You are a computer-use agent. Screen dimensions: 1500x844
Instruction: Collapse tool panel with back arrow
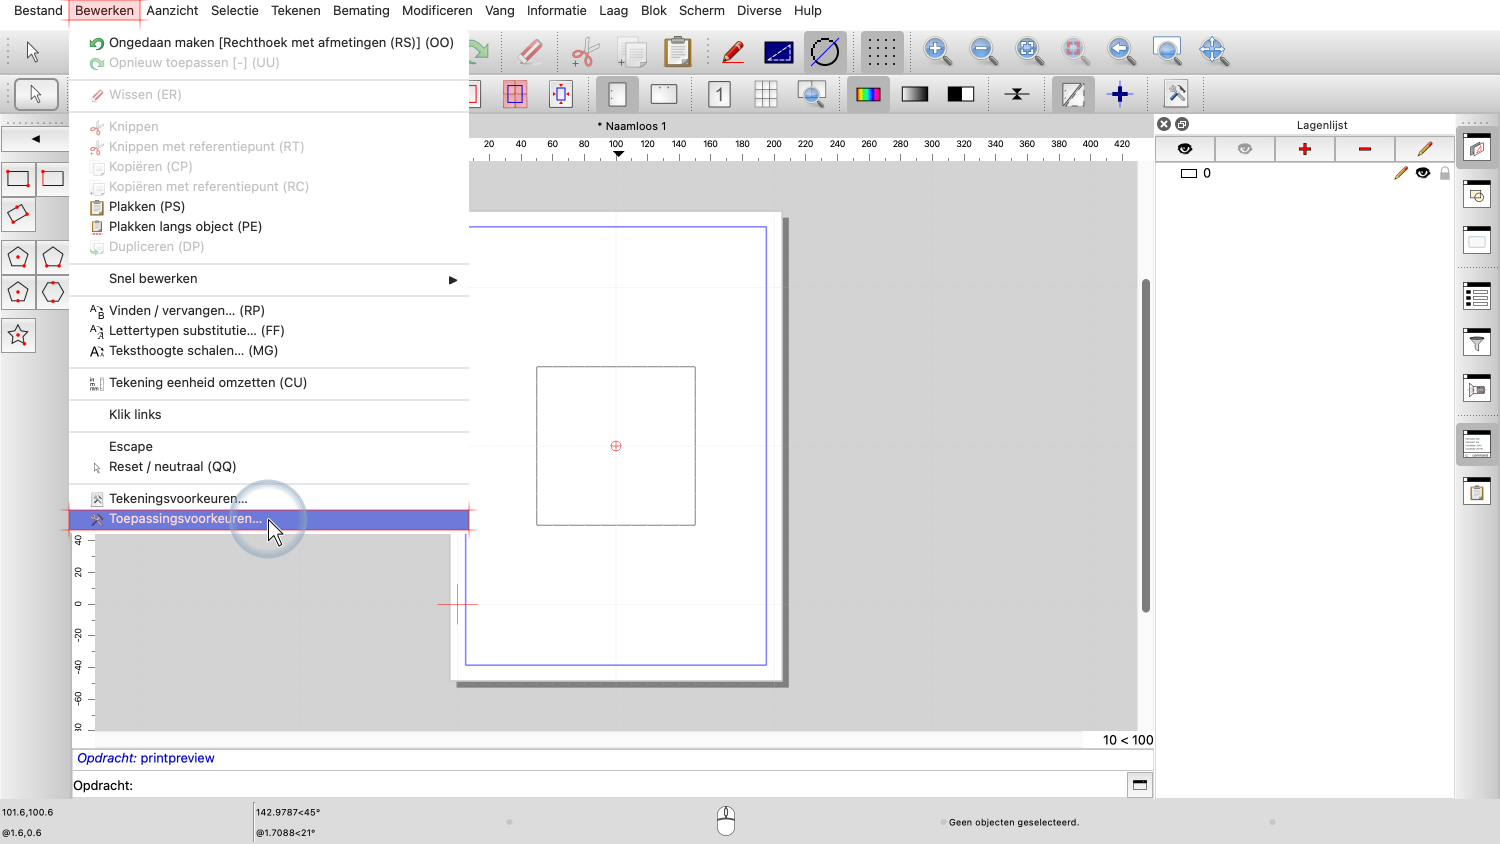36,139
